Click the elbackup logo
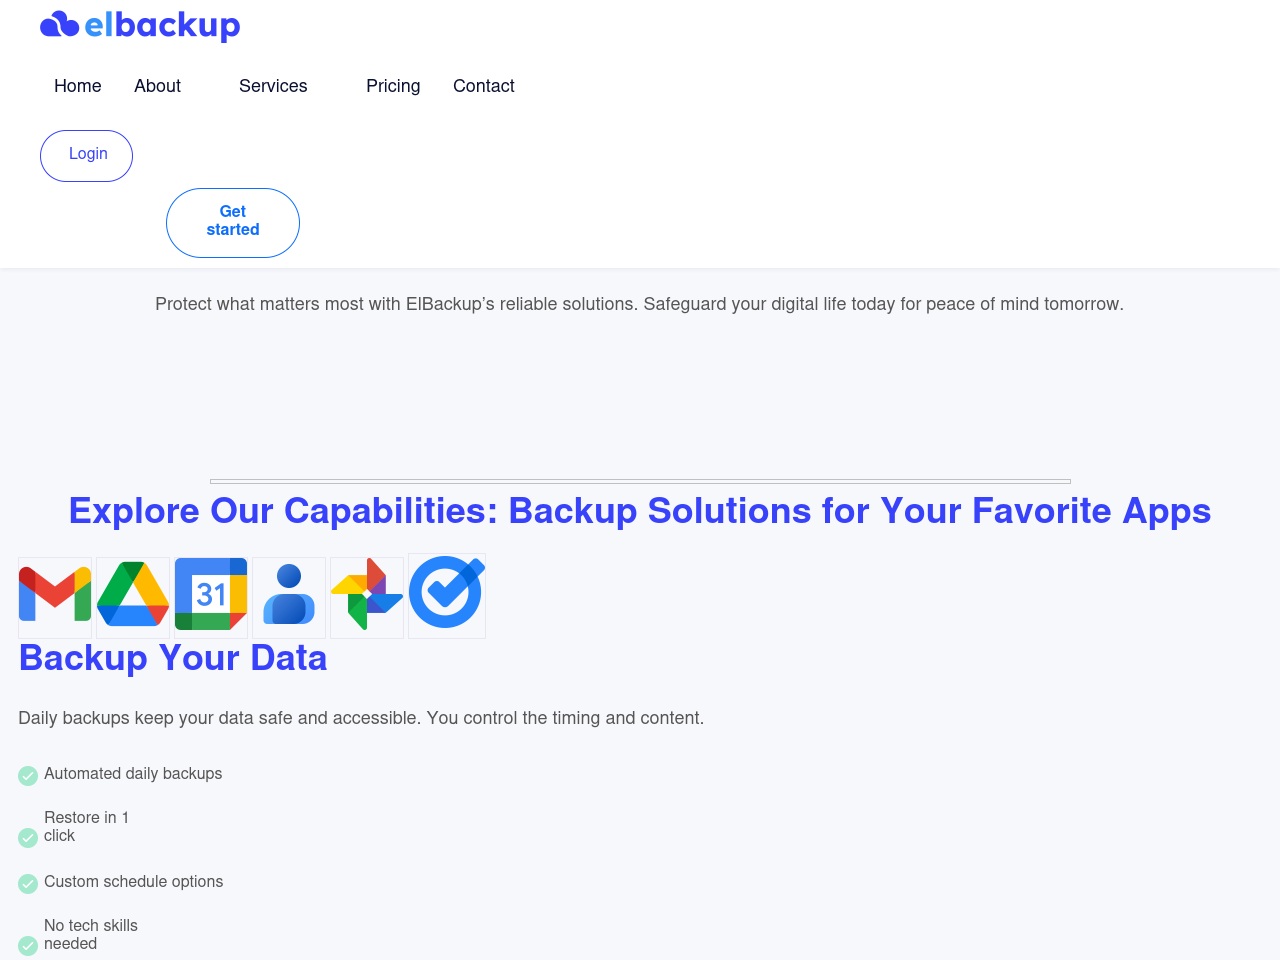This screenshot has width=1280, height=960. pos(140,25)
